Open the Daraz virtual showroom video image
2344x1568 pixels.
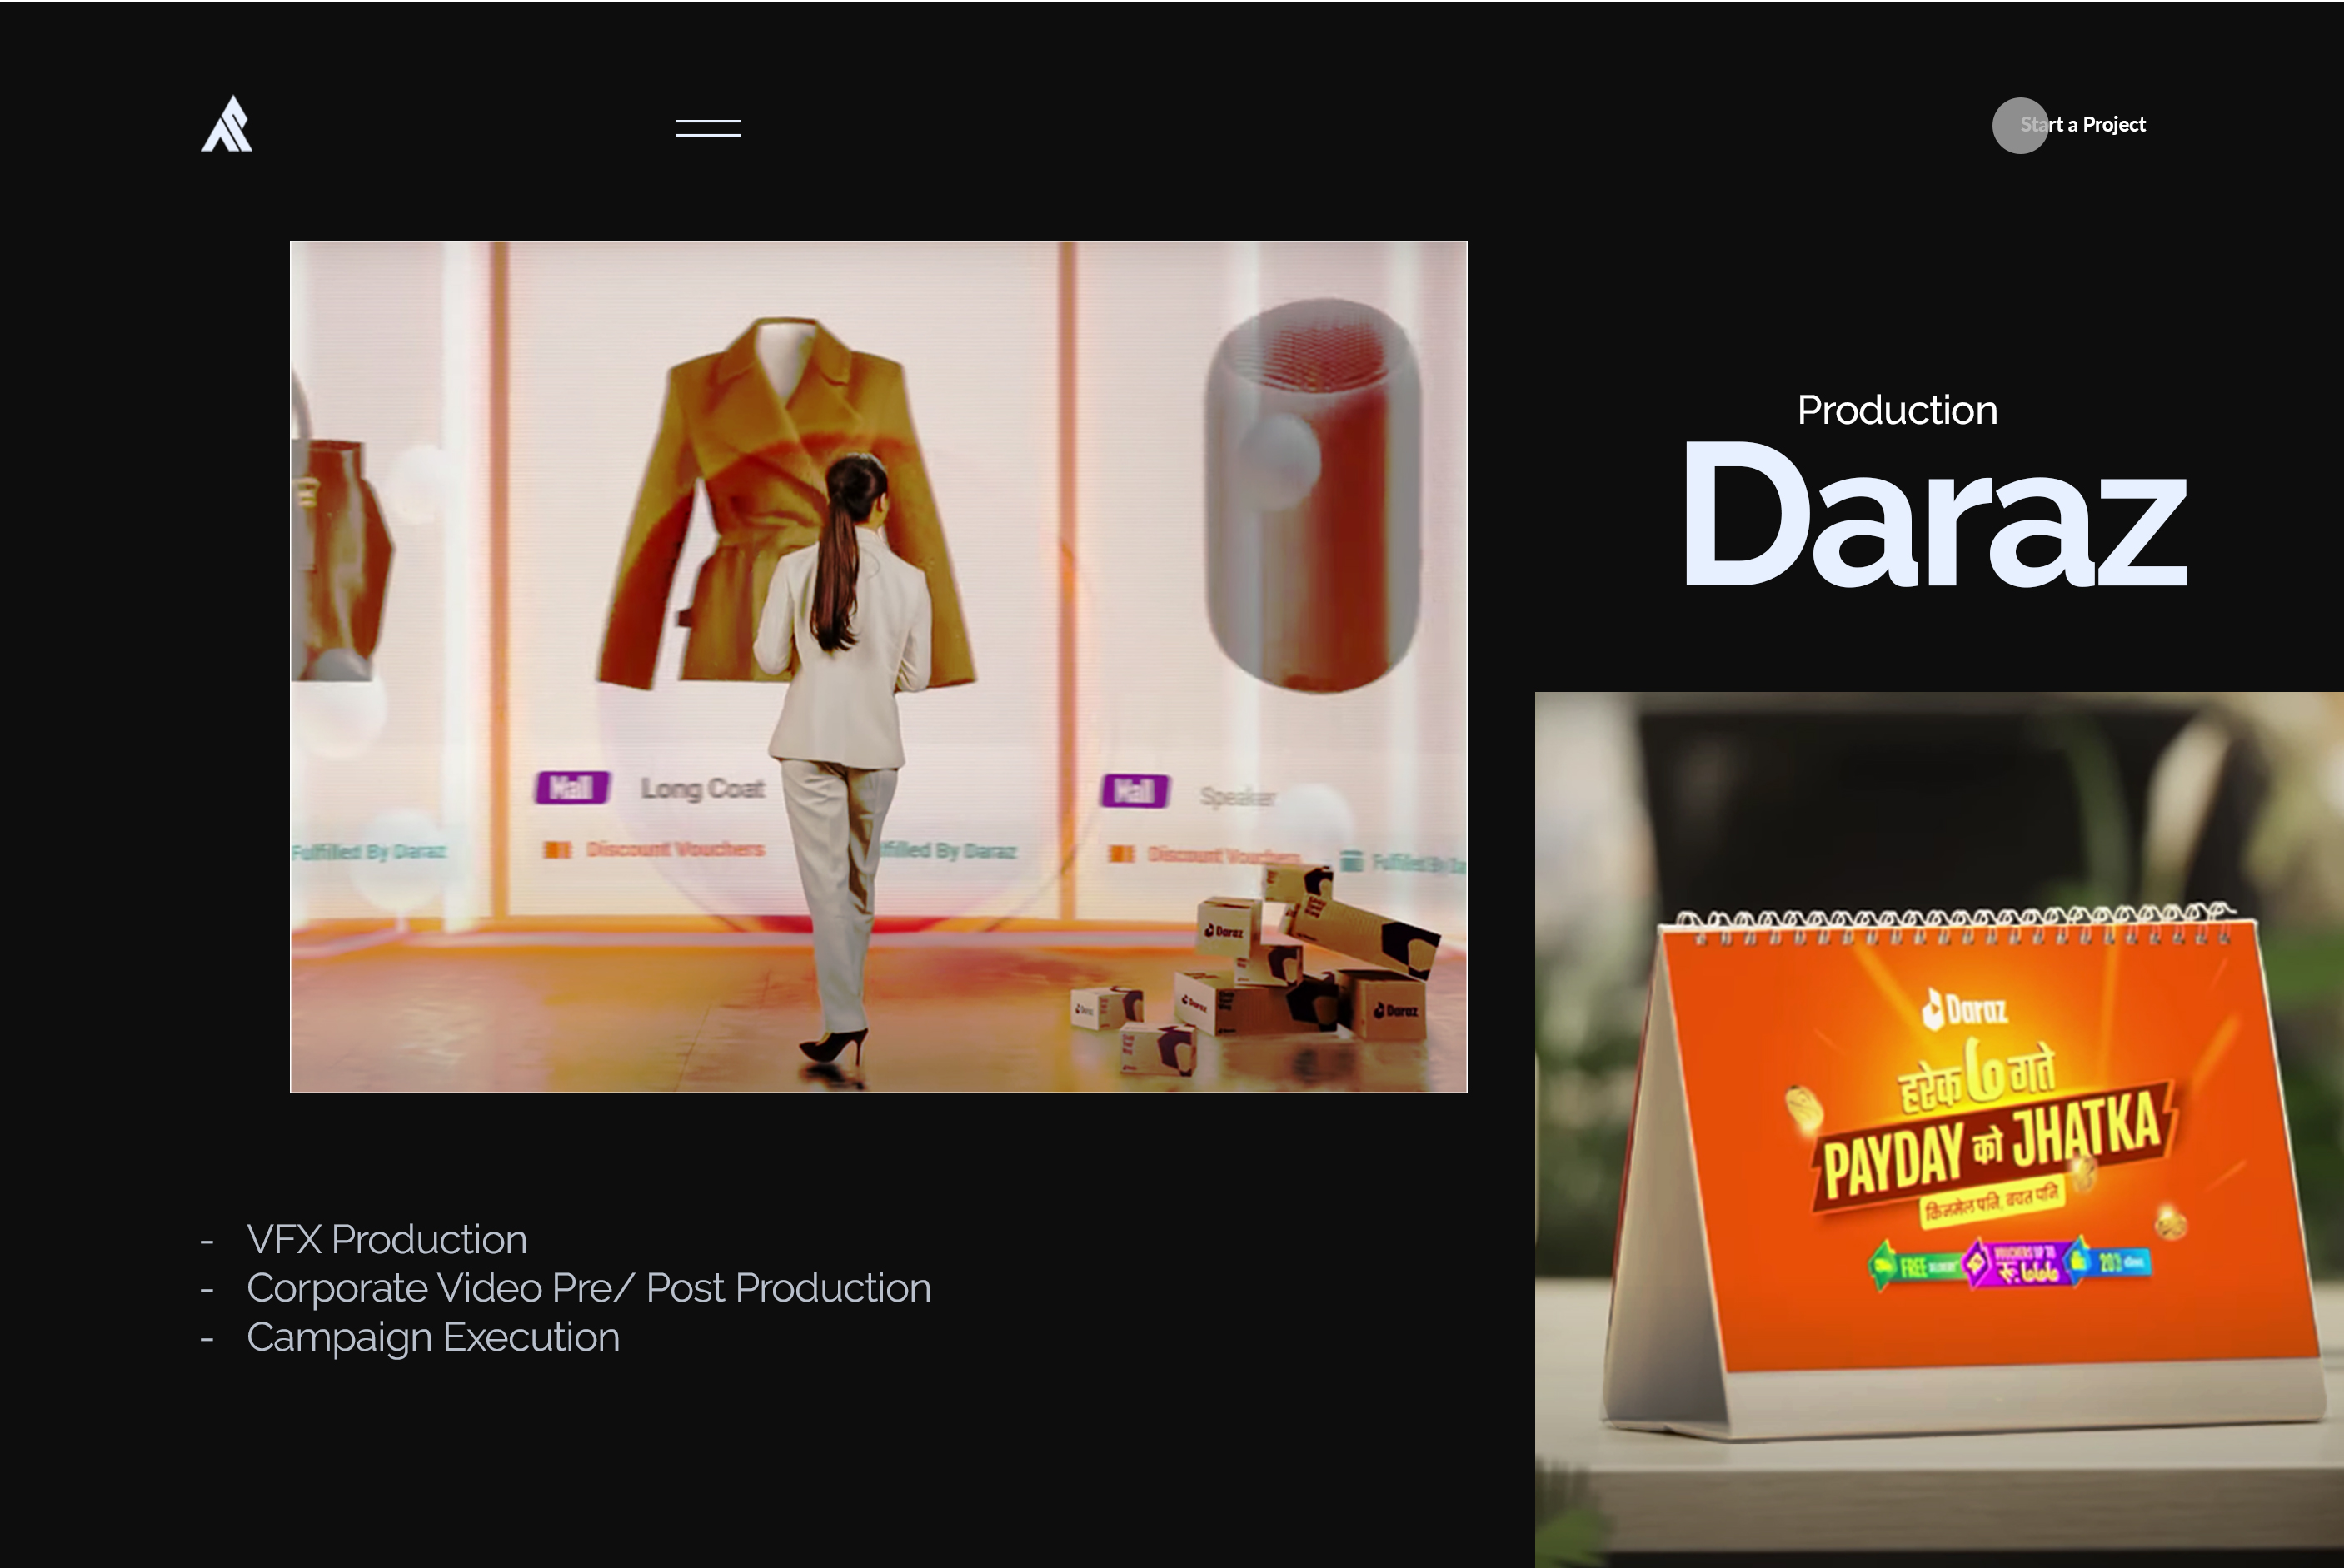click(x=878, y=667)
